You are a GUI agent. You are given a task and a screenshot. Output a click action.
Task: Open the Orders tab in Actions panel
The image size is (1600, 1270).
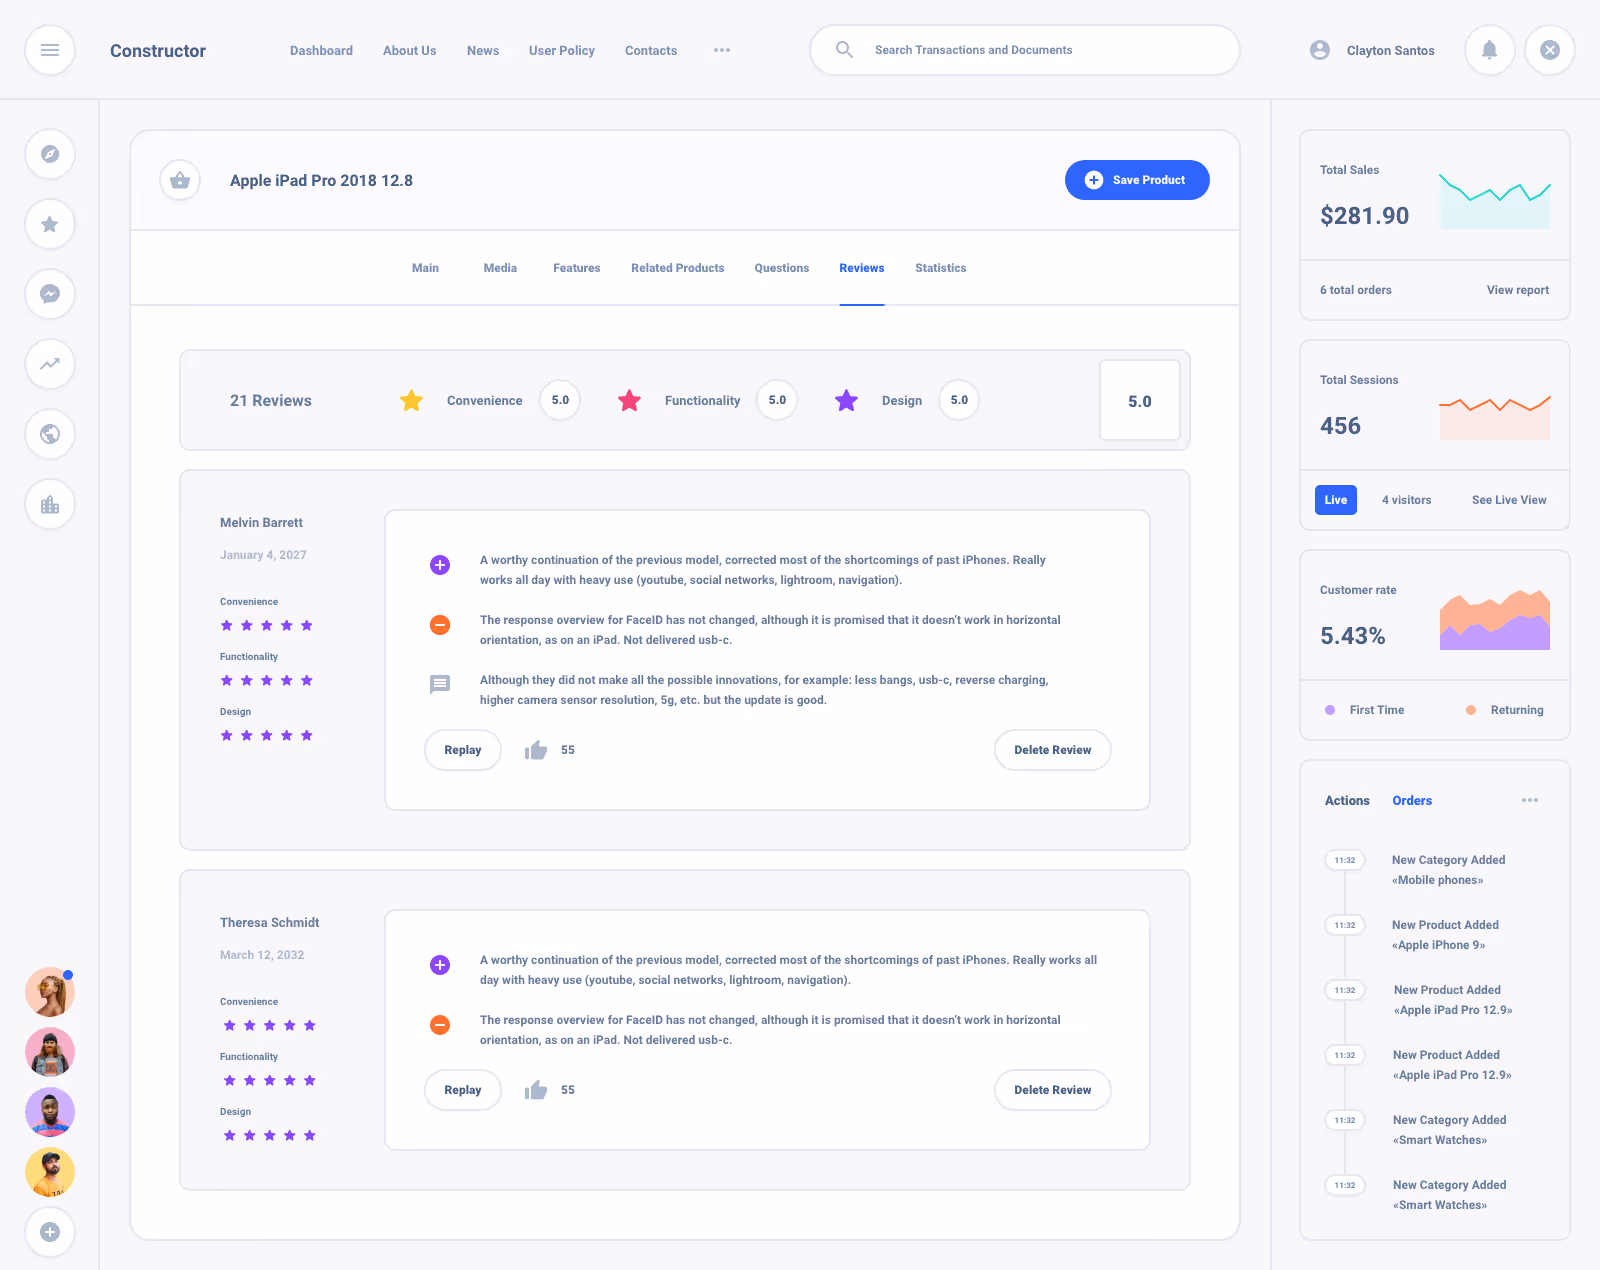pos(1411,800)
